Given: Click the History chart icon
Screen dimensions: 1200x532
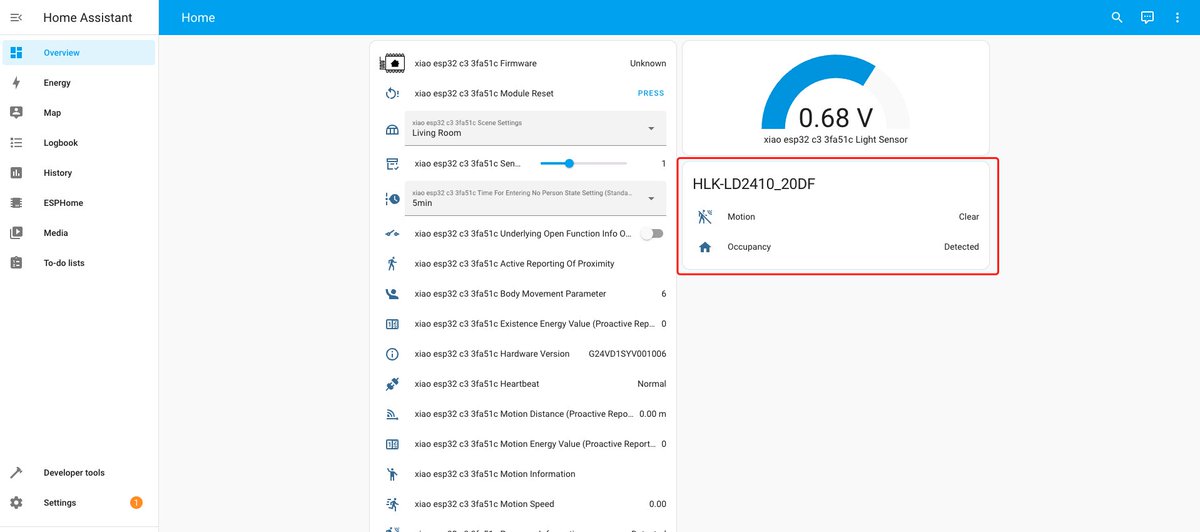Looking at the screenshot, I should coord(16,173).
